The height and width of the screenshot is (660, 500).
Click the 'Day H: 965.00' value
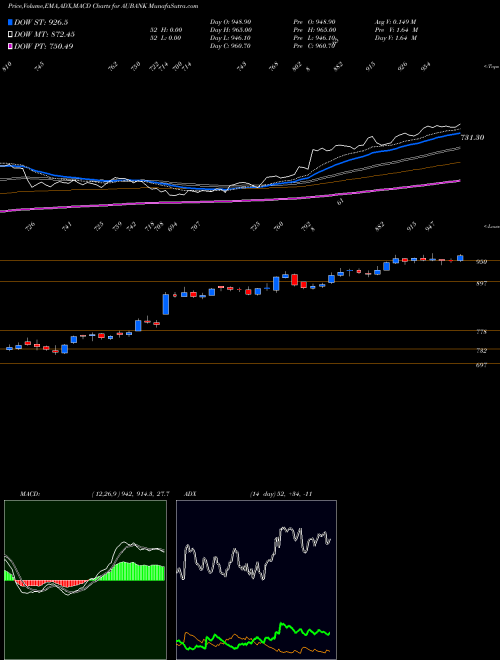231,30
